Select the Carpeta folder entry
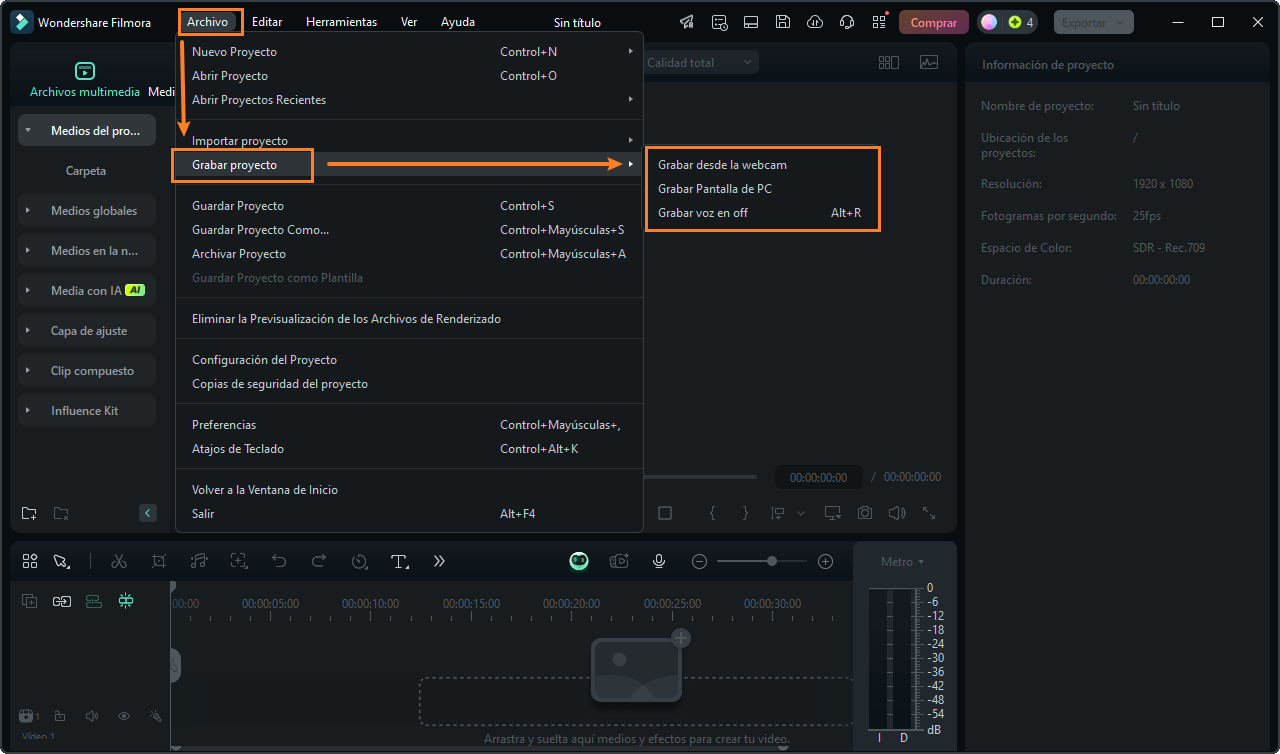Image resolution: width=1280 pixels, height=754 pixels. pyautogui.click(x=86, y=171)
